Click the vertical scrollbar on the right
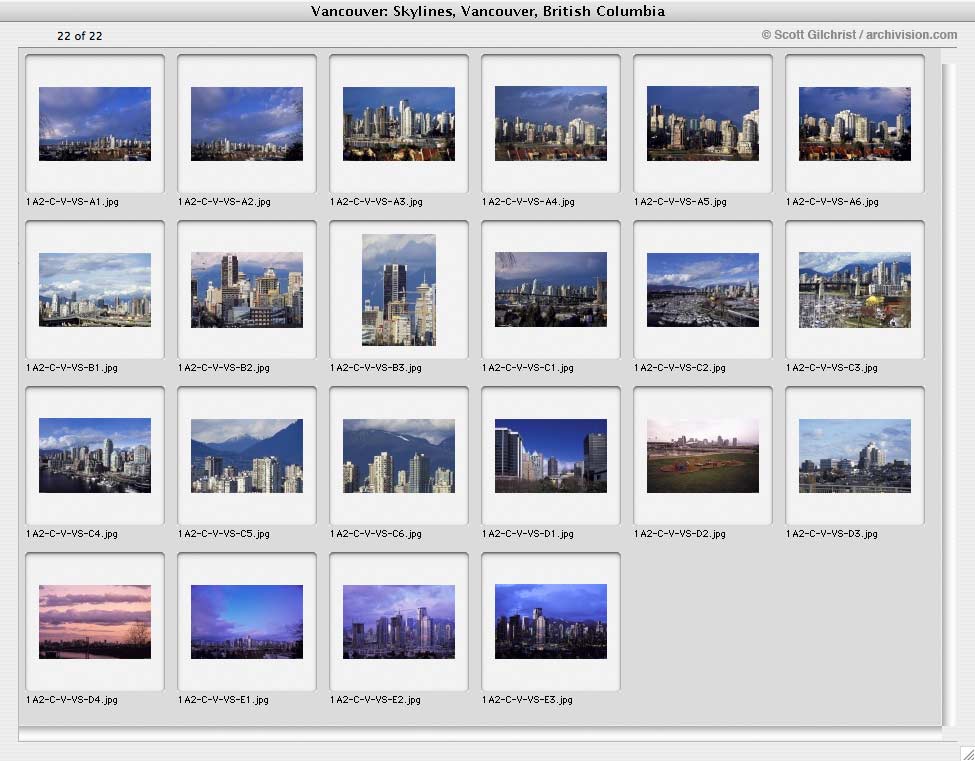The image size is (975, 761). tap(948, 394)
